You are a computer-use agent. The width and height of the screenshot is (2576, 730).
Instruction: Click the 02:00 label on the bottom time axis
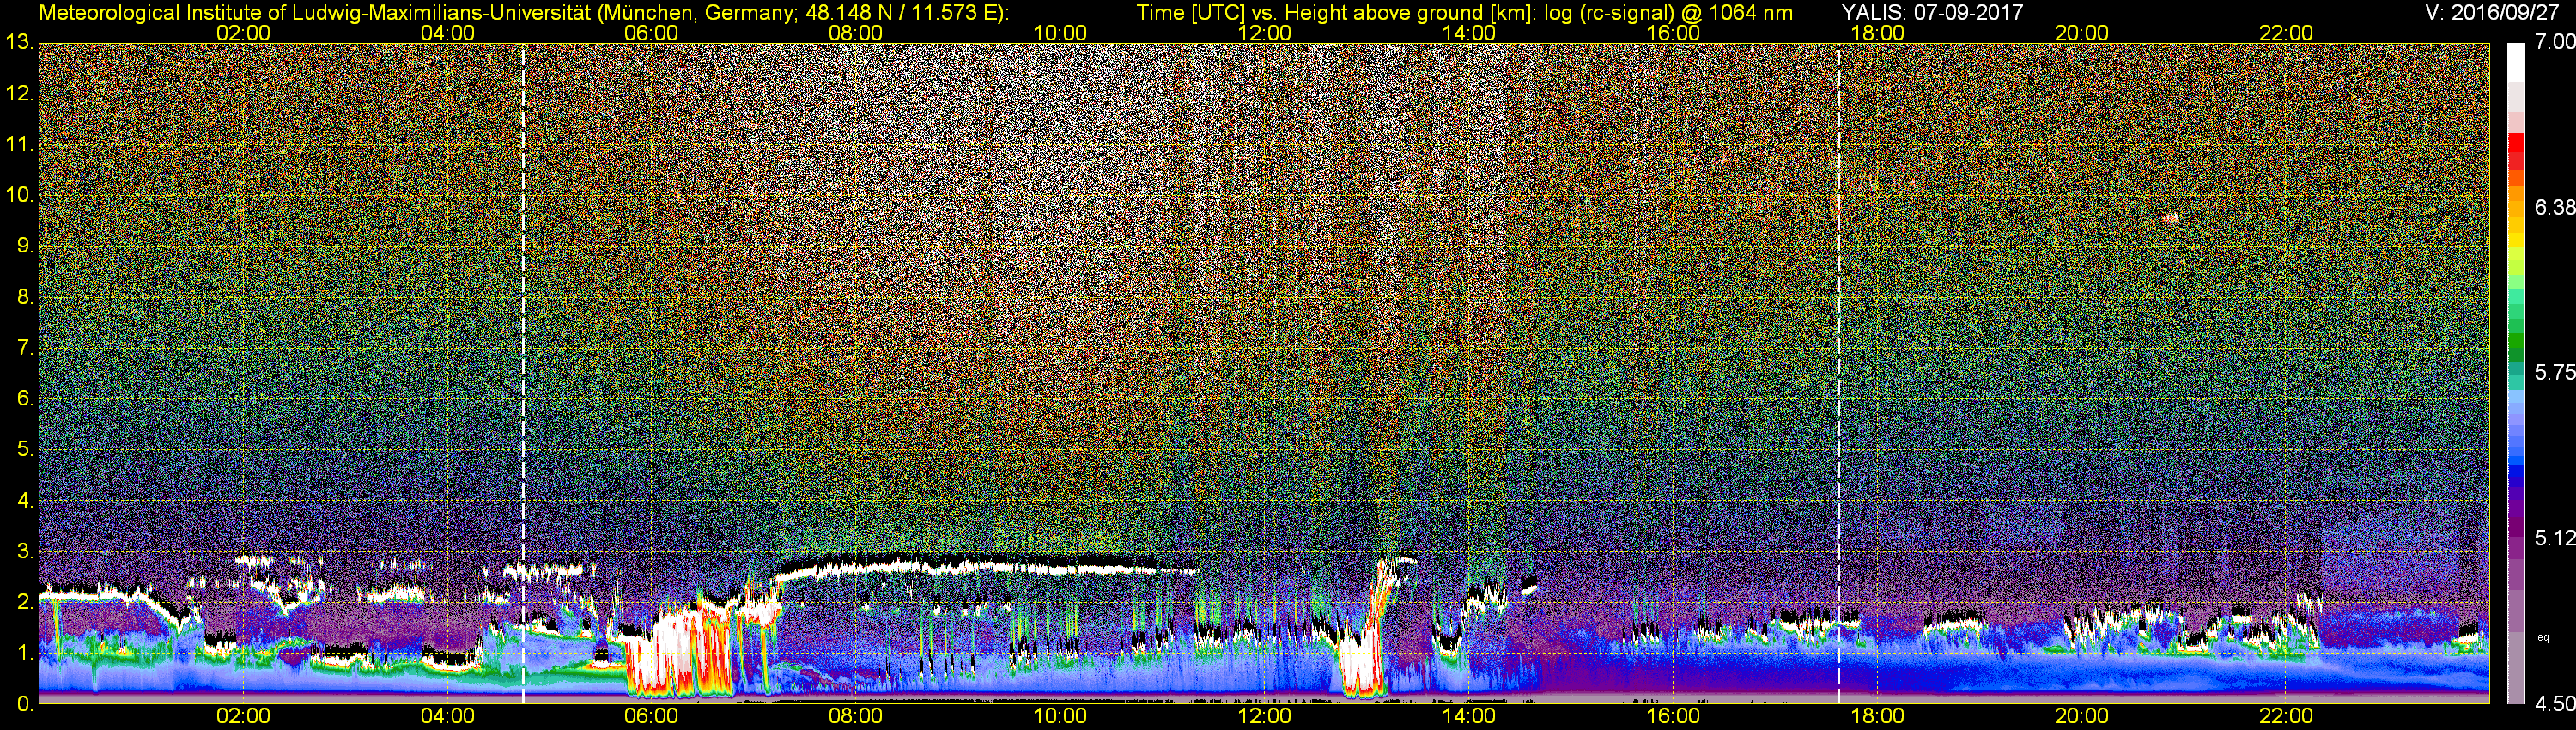click(x=243, y=716)
